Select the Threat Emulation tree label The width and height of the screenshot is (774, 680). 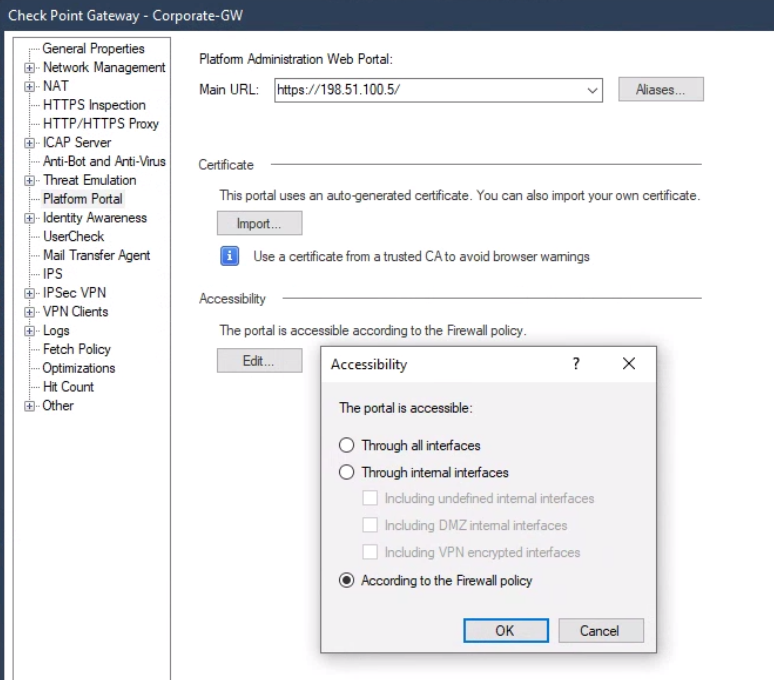pyautogui.click(x=89, y=180)
